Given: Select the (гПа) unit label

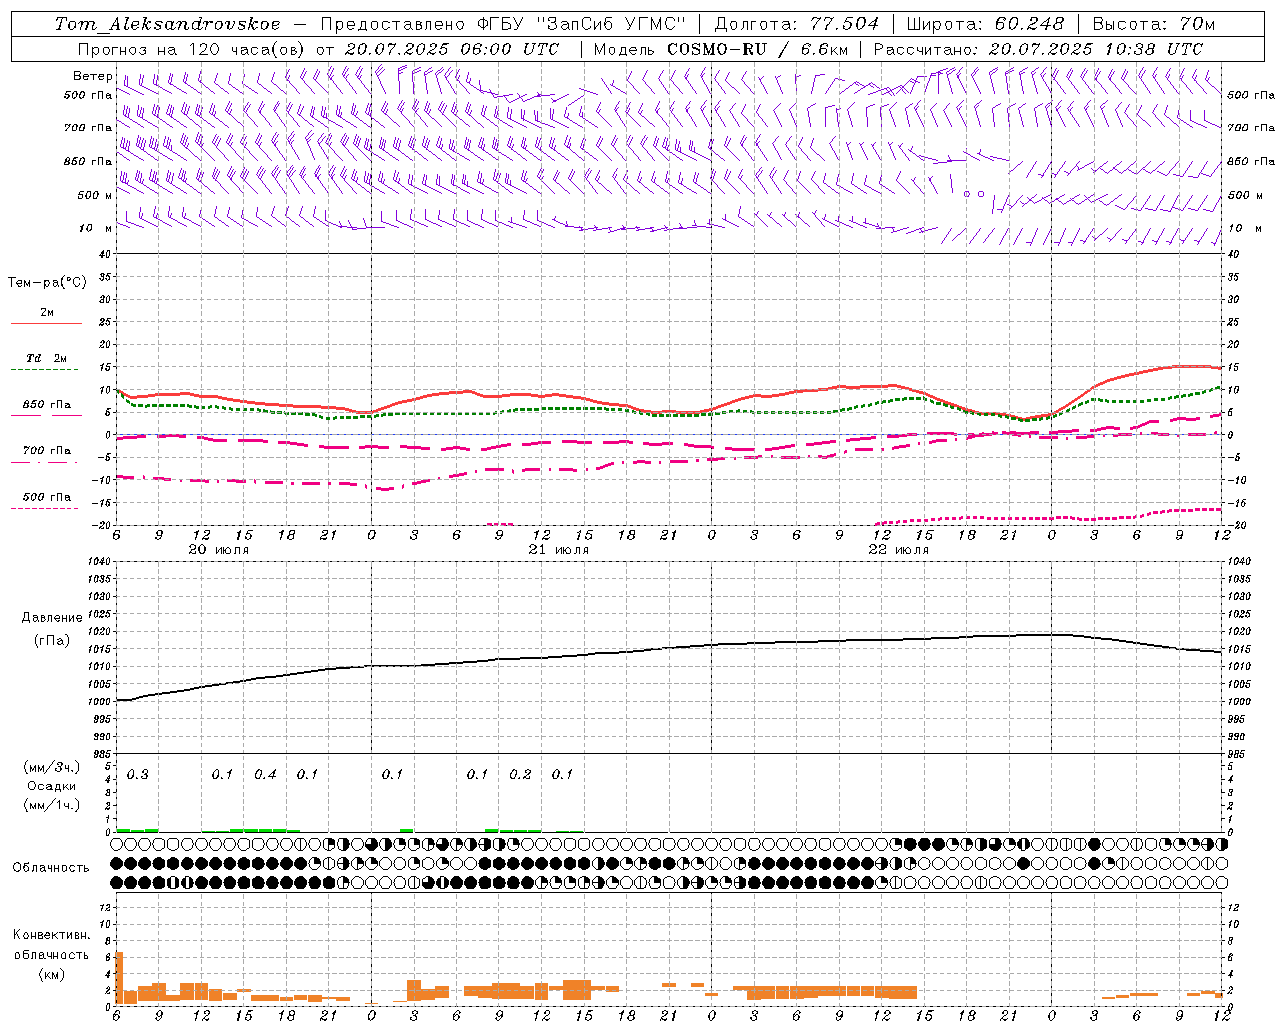Looking at the screenshot, I should [52, 640].
